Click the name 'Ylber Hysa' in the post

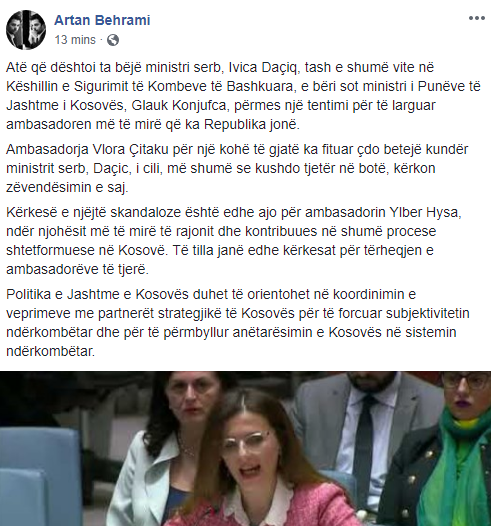(x=423, y=212)
